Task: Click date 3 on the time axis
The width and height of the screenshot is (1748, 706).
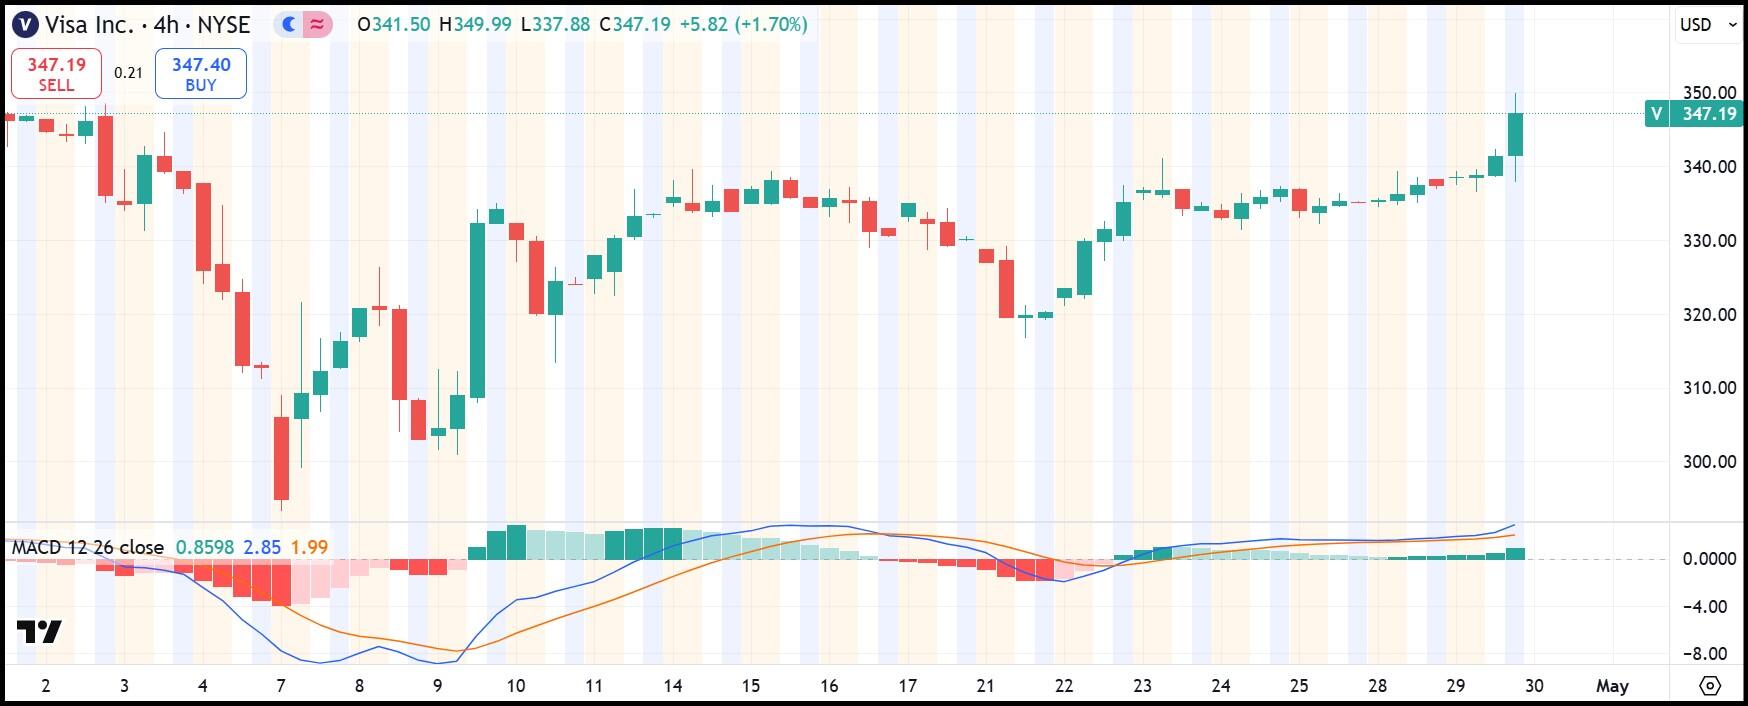Action: pyautogui.click(x=124, y=686)
